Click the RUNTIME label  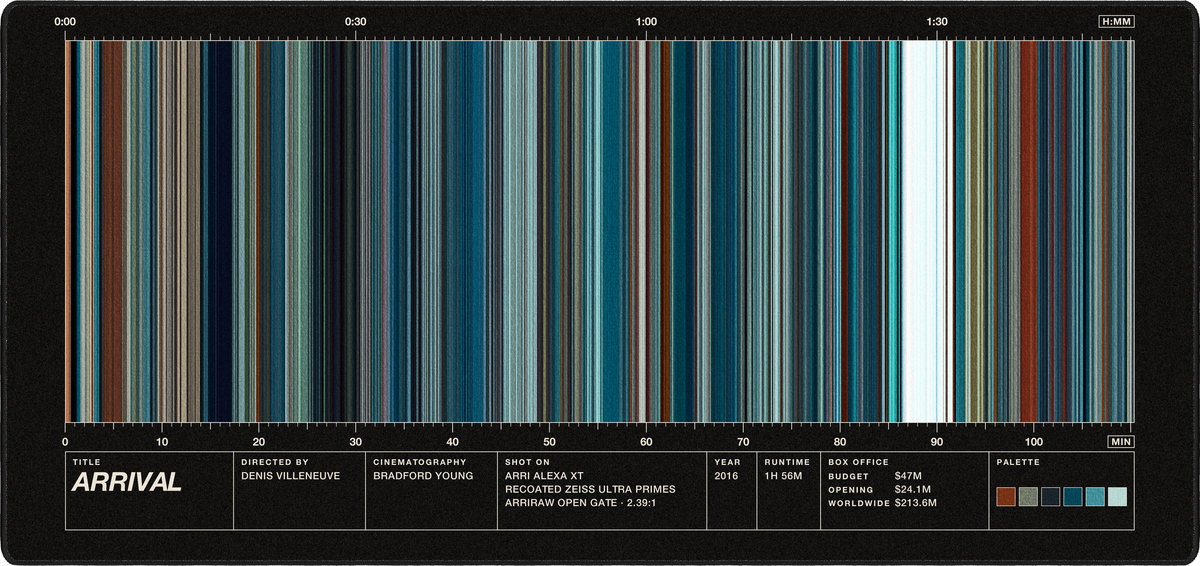(787, 462)
